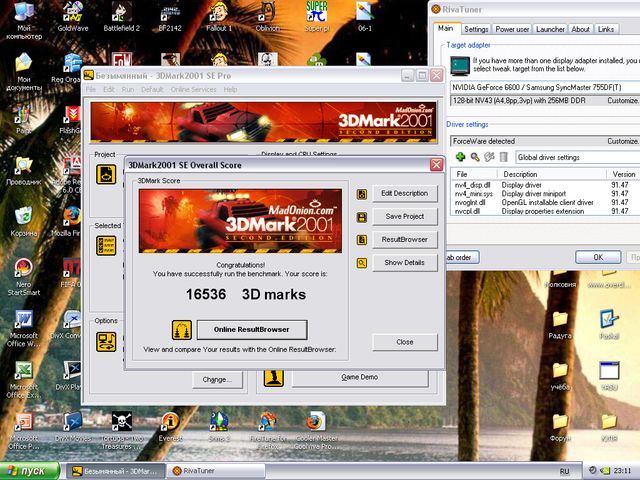The height and width of the screenshot is (480, 640).
Task: Select the Радуга folder on desktop
Action: click(560, 325)
